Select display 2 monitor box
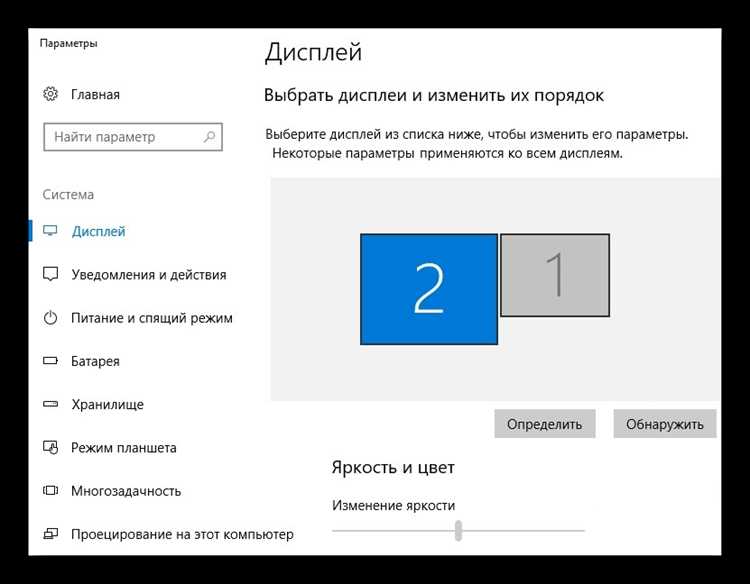The height and width of the screenshot is (584, 750). pyautogui.click(x=429, y=289)
